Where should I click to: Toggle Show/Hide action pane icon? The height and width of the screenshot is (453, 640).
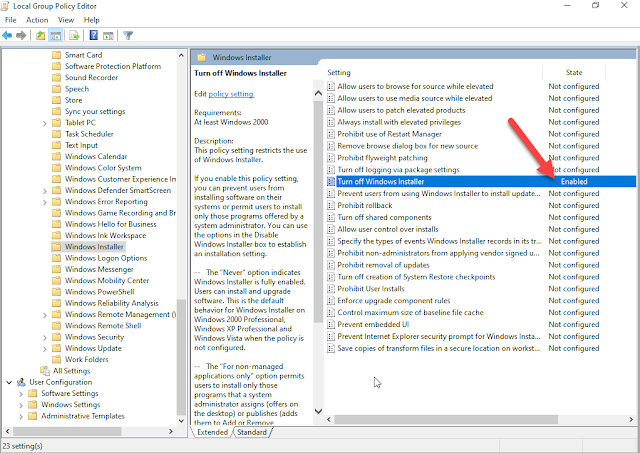click(108, 36)
